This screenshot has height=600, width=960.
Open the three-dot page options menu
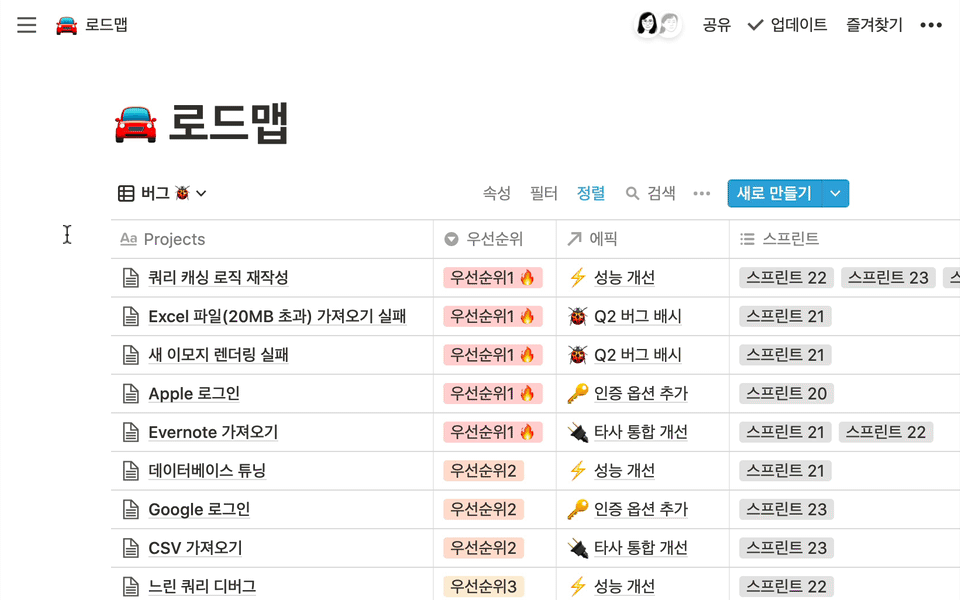tap(930, 25)
